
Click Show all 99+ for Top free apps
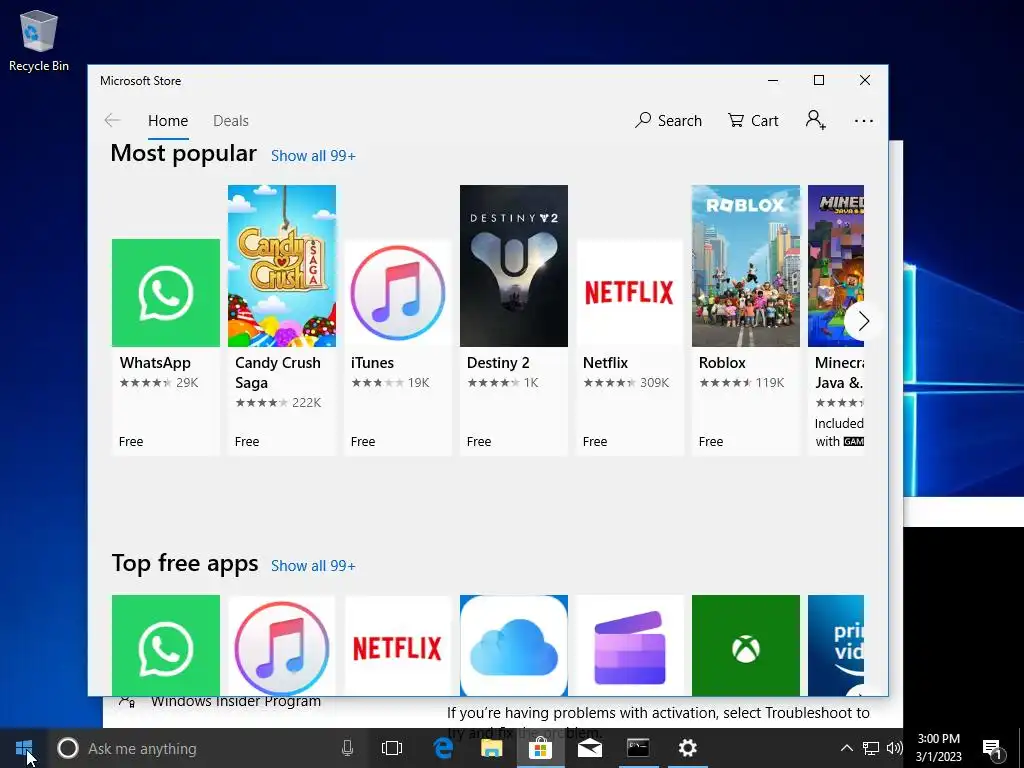click(x=313, y=566)
